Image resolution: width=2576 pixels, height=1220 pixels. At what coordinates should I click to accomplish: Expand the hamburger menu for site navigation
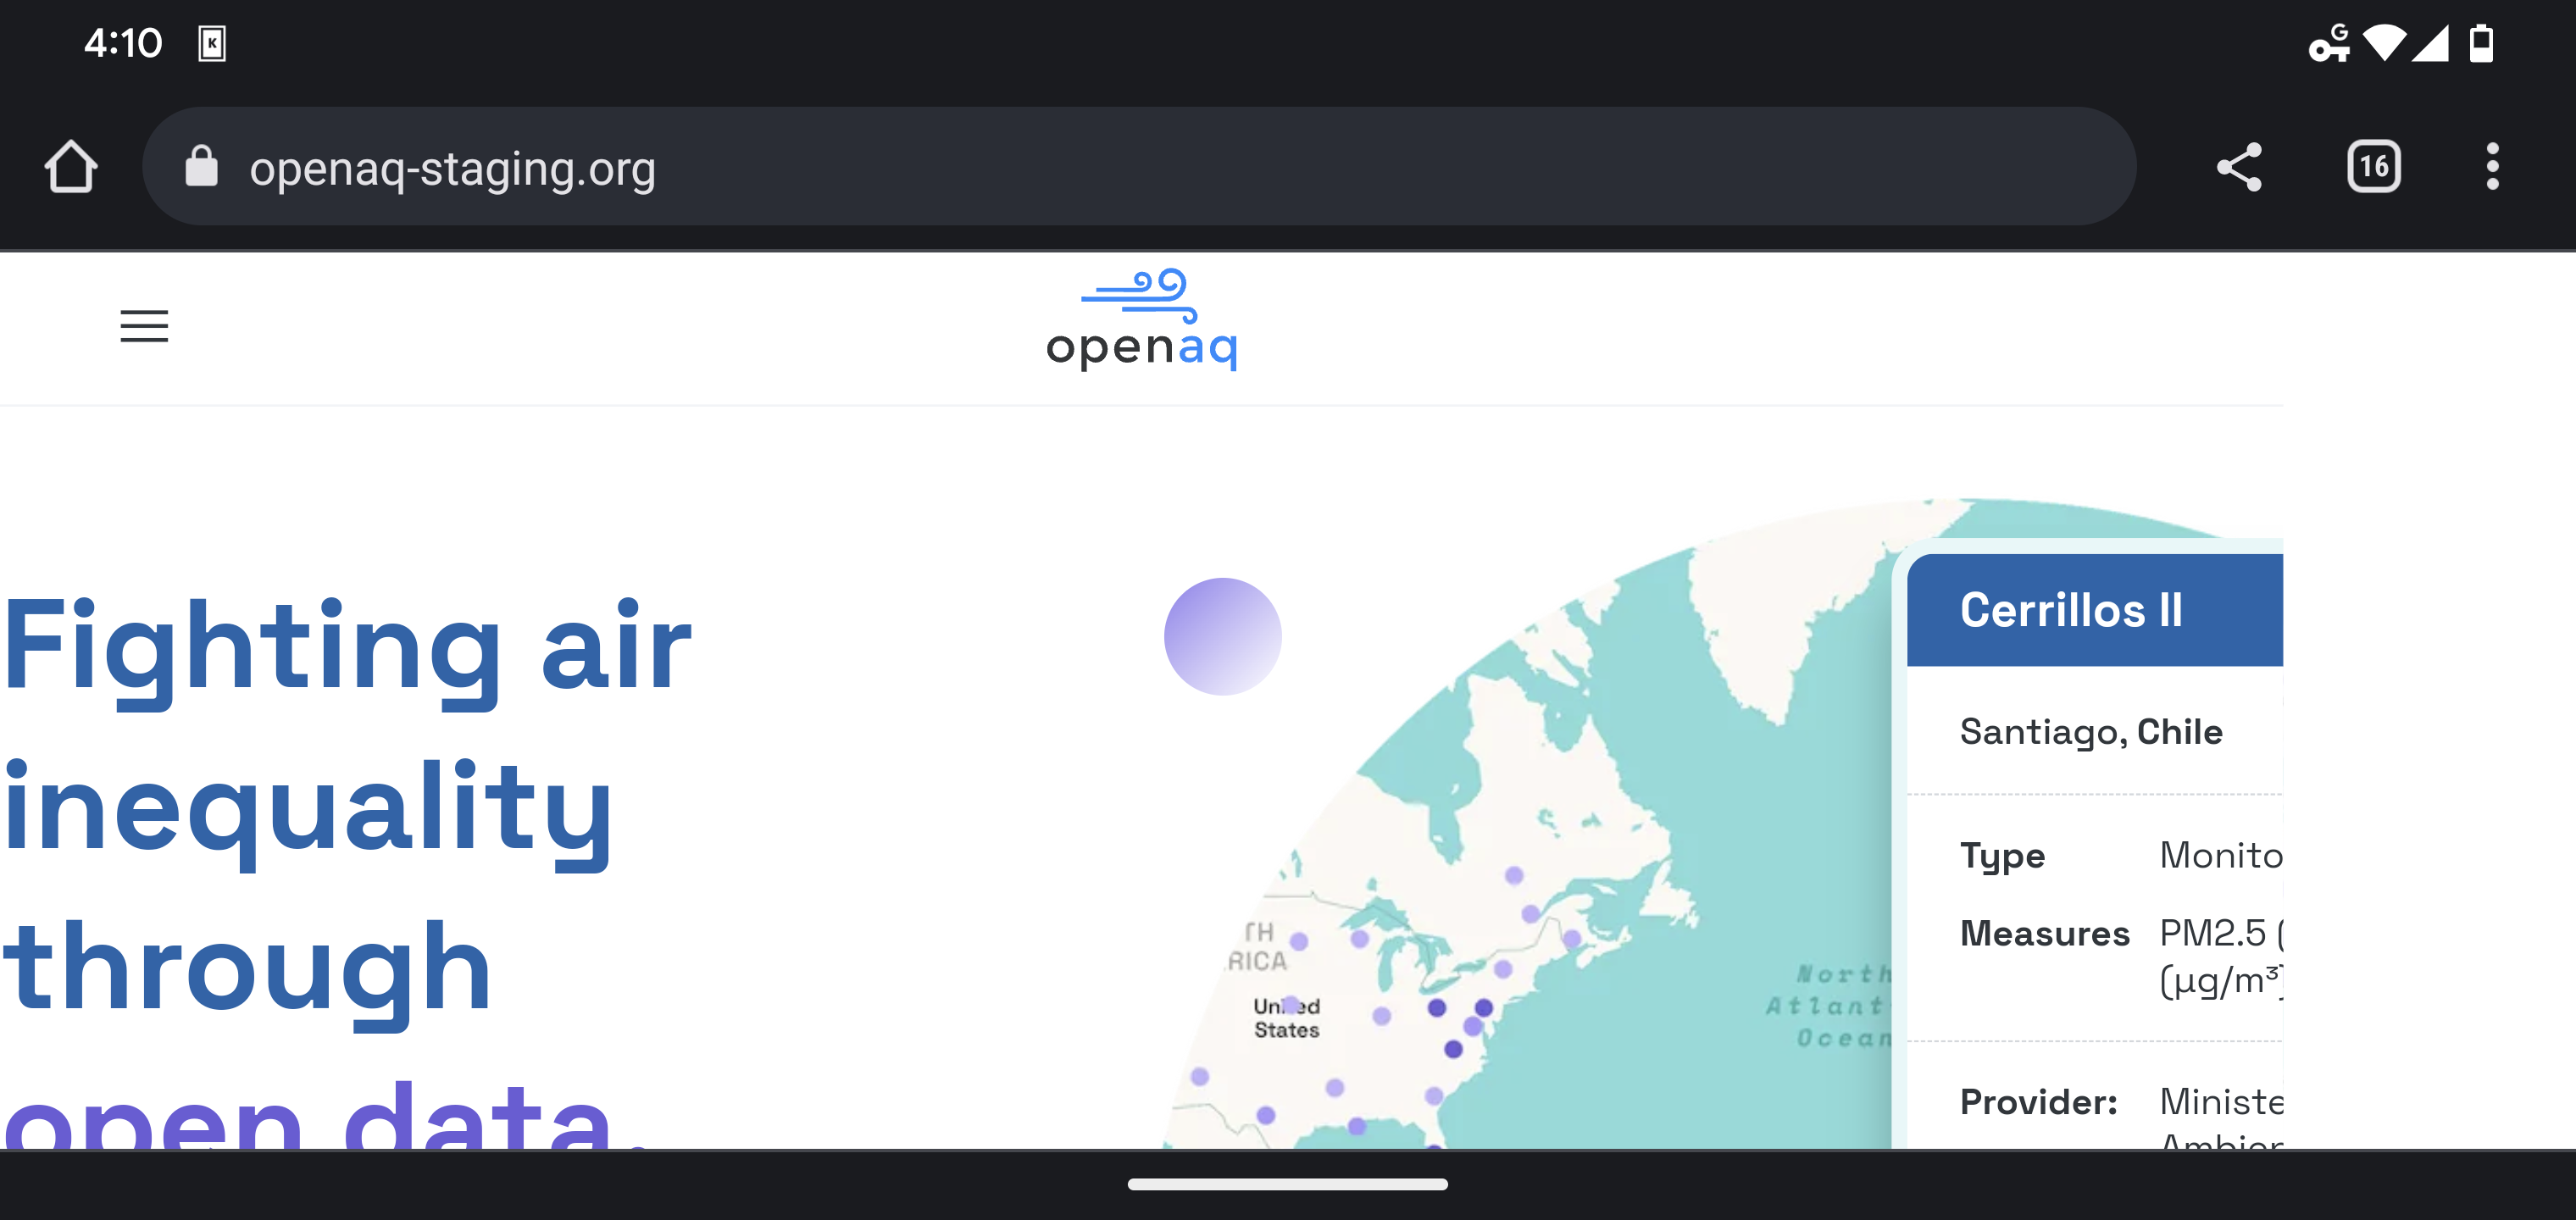point(143,327)
